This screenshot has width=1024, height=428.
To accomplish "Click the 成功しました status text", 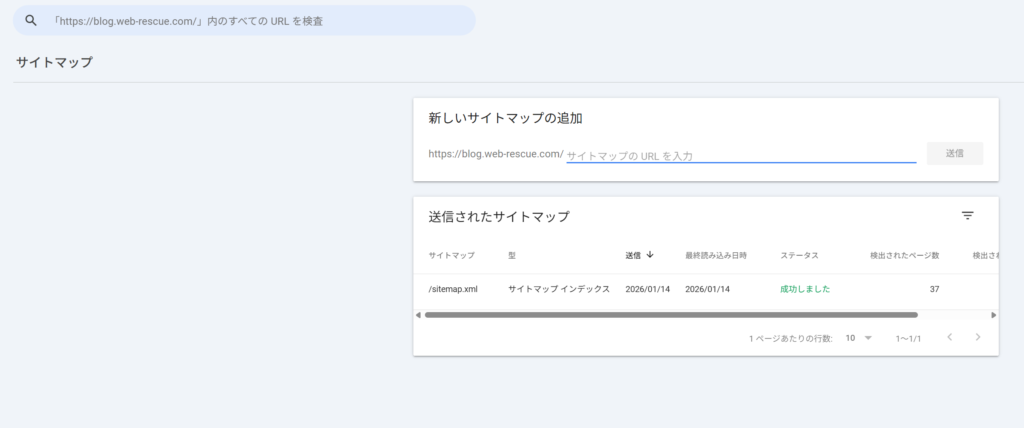I will click(805, 289).
